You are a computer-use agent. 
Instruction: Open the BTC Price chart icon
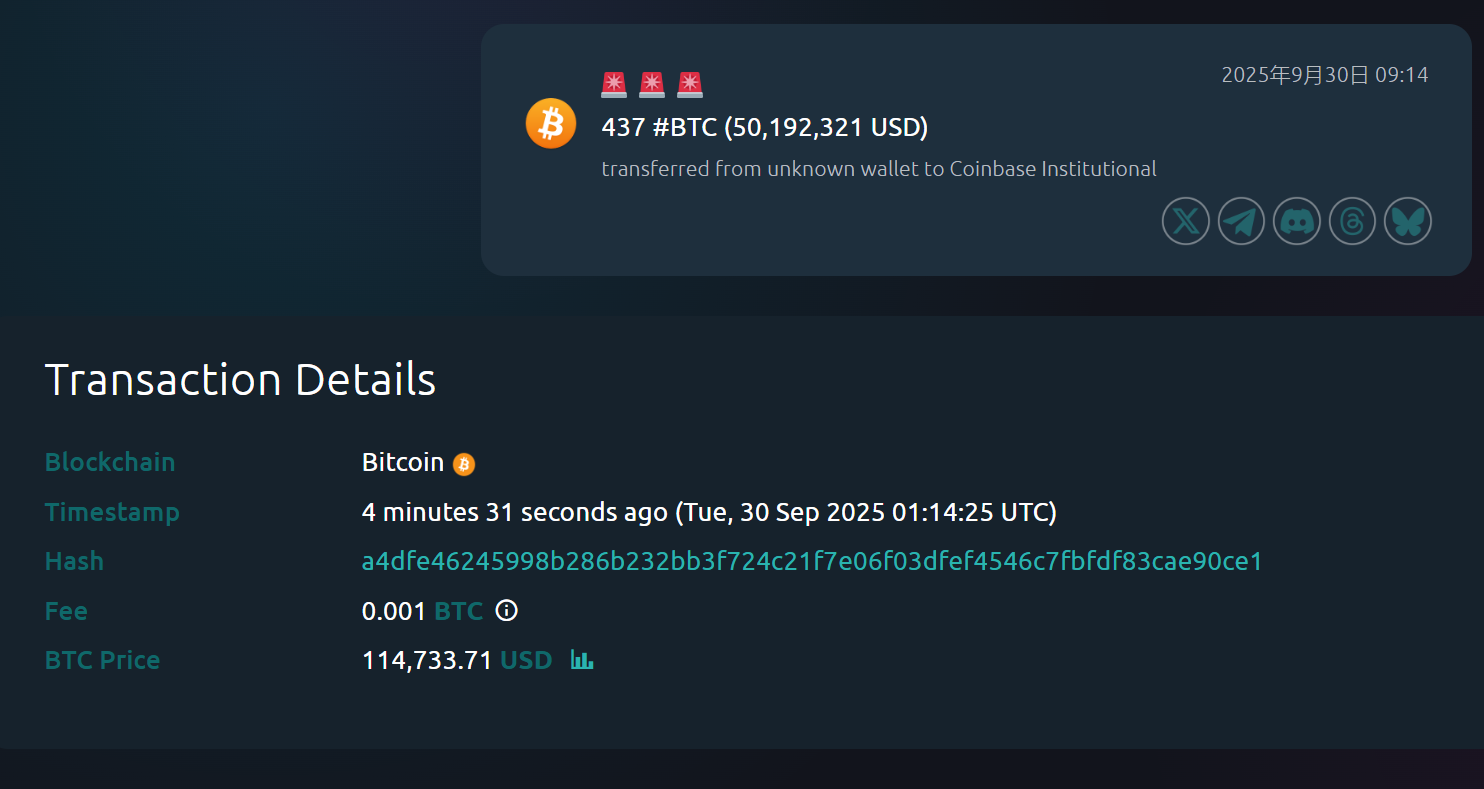coord(582,660)
